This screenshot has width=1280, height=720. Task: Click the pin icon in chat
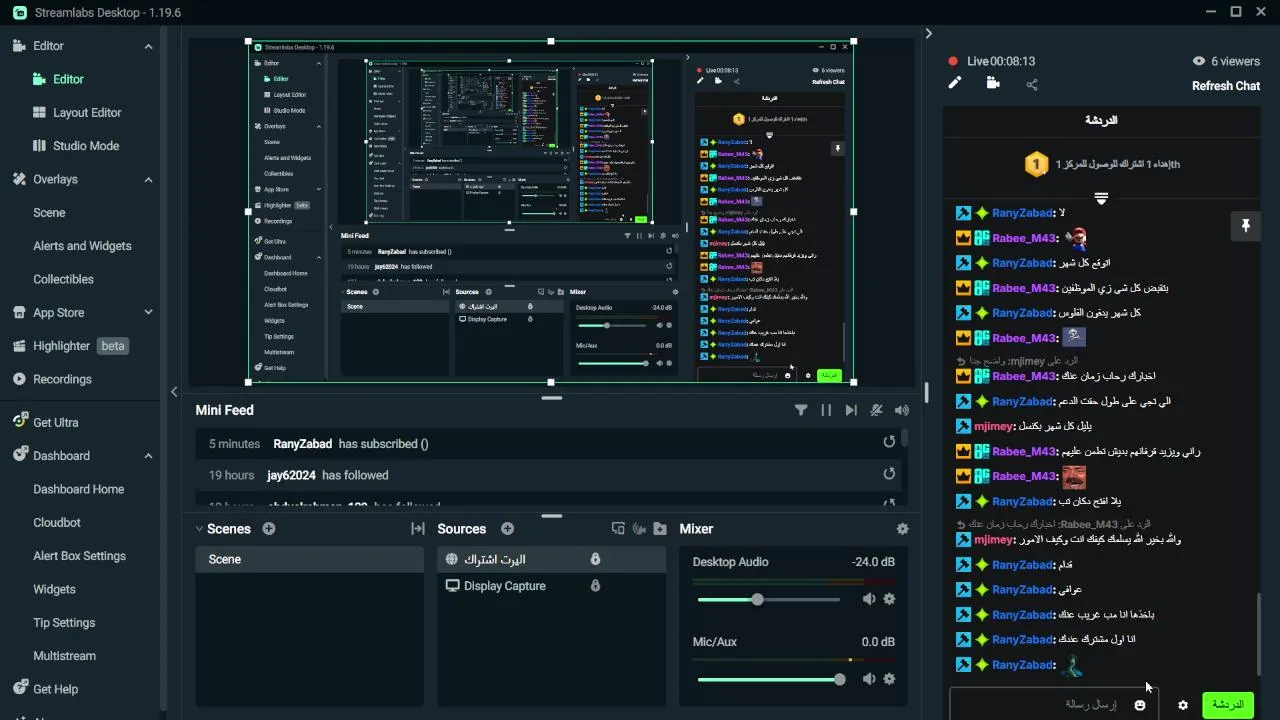click(x=1246, y=227)
